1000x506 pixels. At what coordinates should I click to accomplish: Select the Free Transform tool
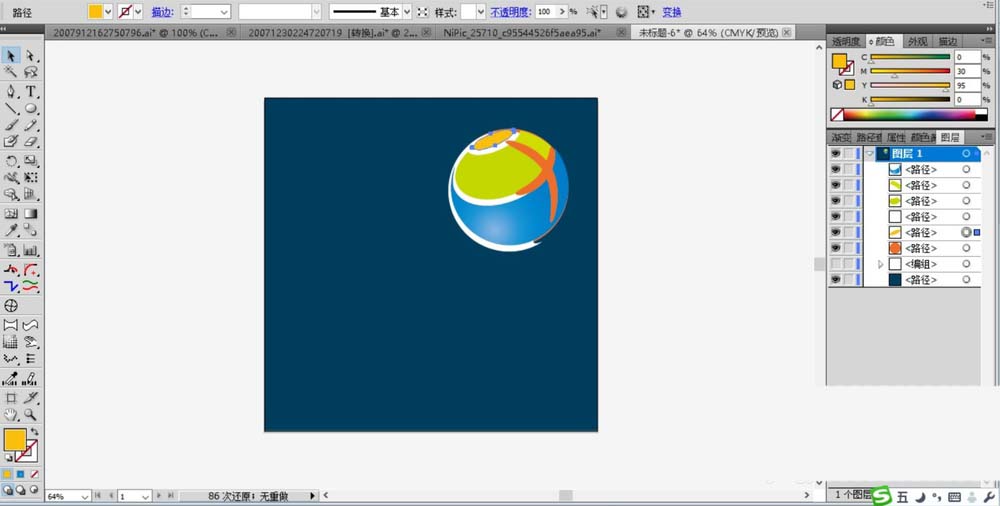(30, 177)
